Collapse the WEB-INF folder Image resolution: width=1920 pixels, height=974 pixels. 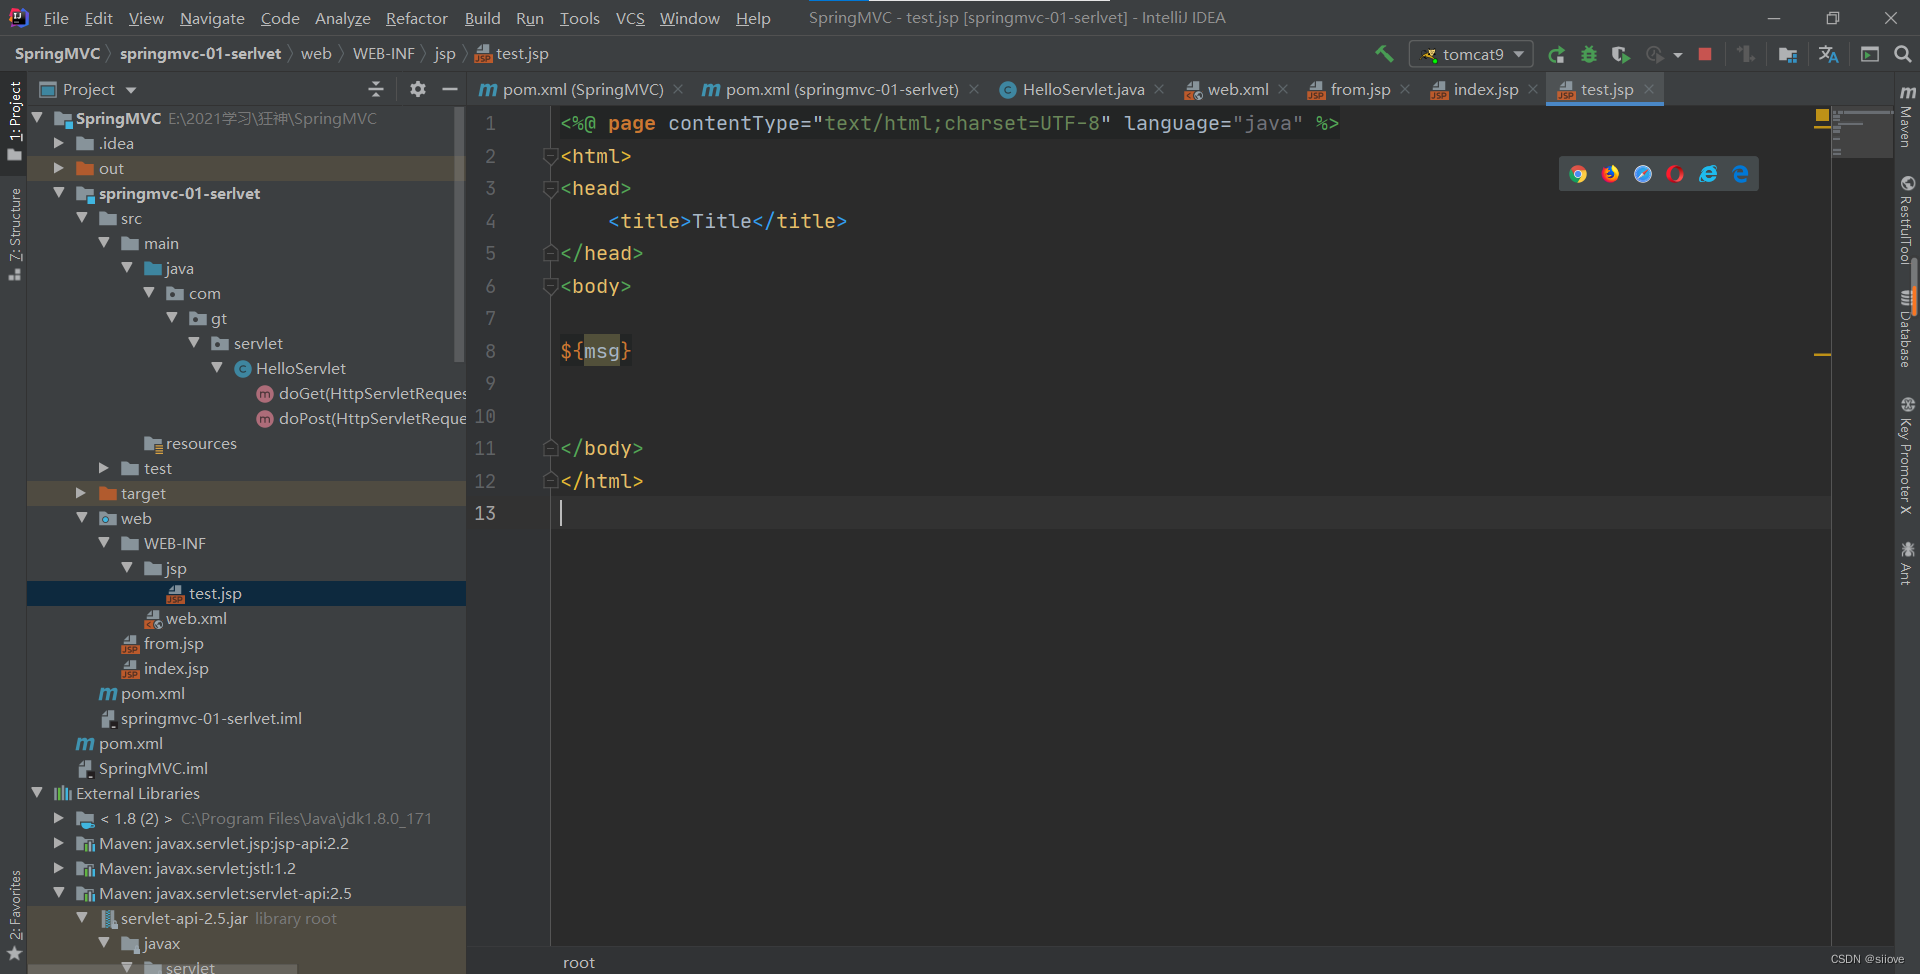[104, 543]
